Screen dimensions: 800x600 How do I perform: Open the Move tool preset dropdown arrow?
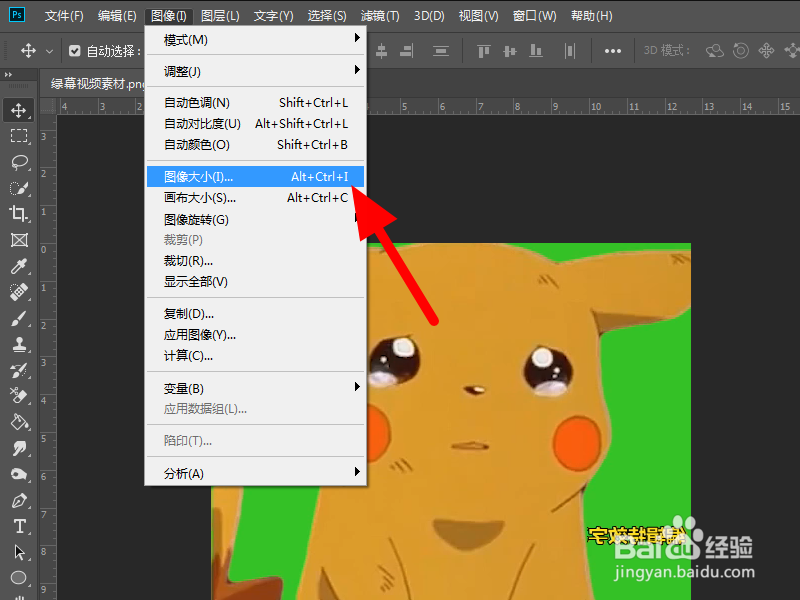point(49,51)
